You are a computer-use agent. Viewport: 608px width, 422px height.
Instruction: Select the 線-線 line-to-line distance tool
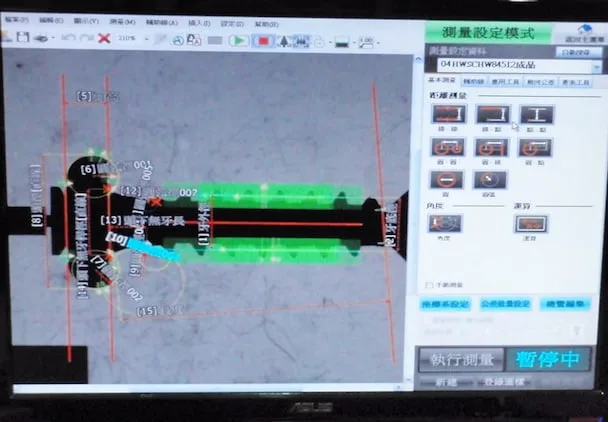pos(449,114)
